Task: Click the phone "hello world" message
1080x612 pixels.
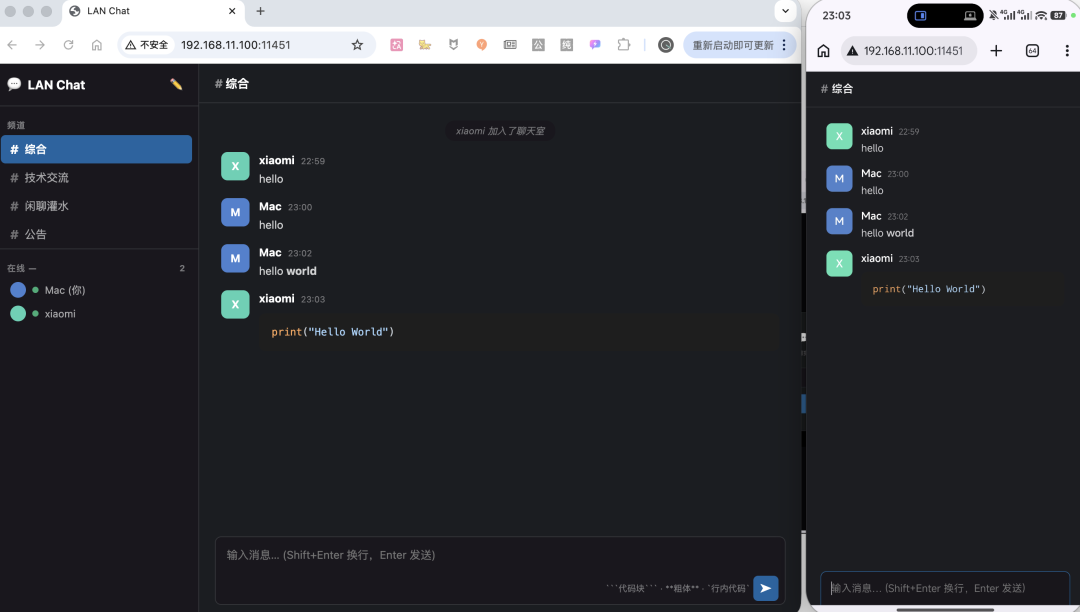Action: [887, 233]
